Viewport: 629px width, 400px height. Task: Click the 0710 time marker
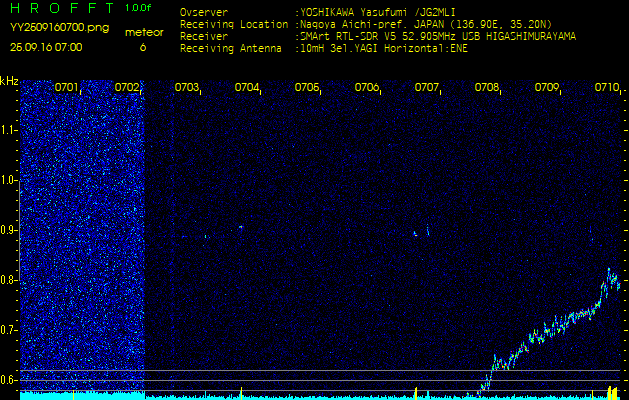[x=606, y=87]
